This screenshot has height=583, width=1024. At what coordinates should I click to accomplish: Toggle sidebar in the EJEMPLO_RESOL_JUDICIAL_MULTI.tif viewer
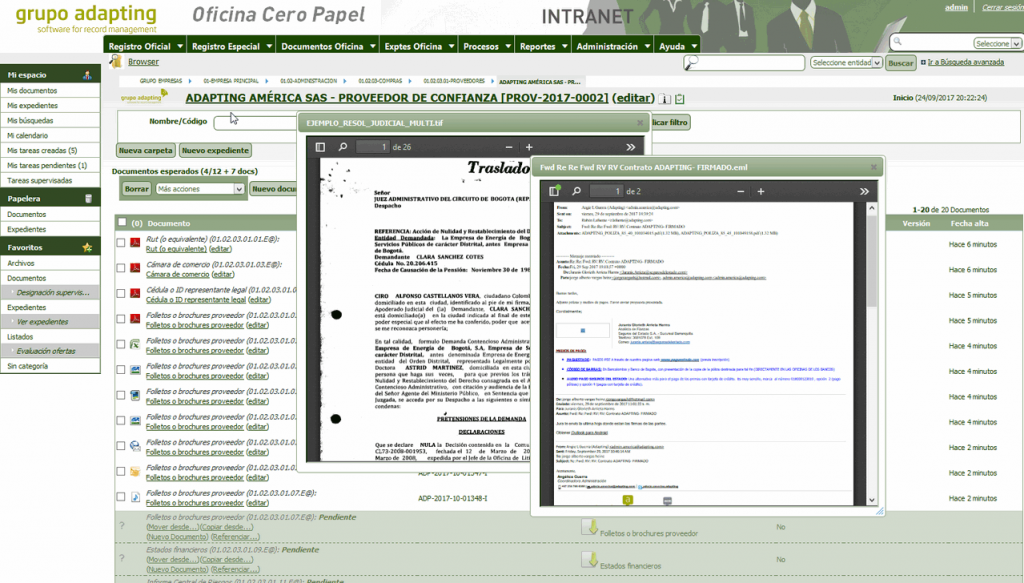tap(320, 147)
